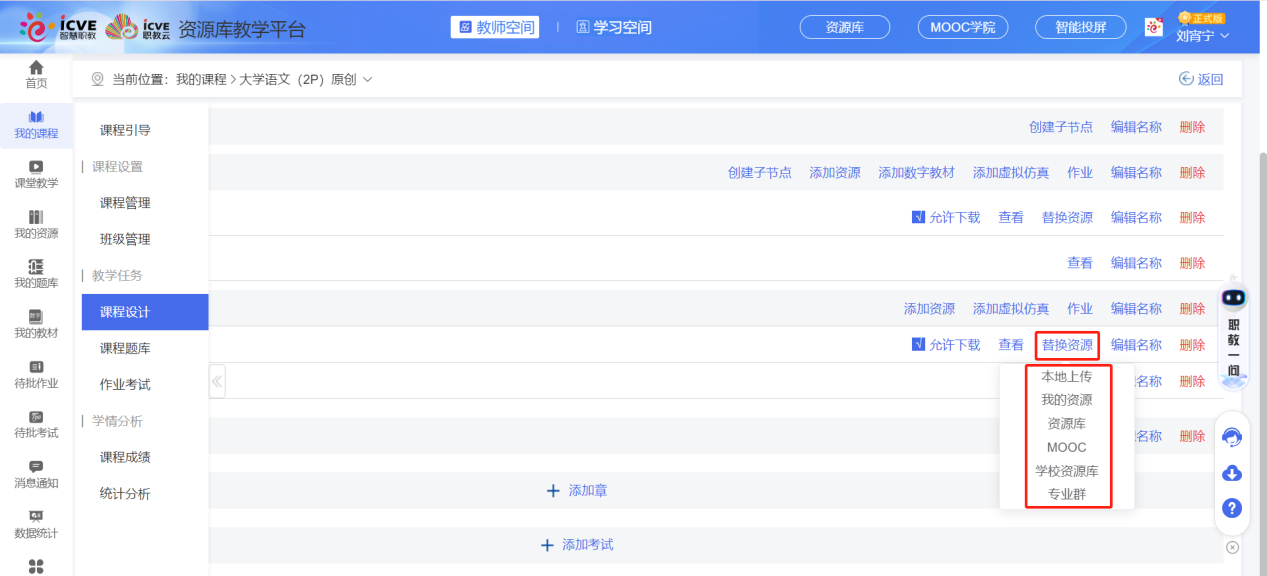The height and width of the screenshot is (576, 1267).
Task: Collapse the course menu panel with the arrow
Action: [x=216, y=381]
